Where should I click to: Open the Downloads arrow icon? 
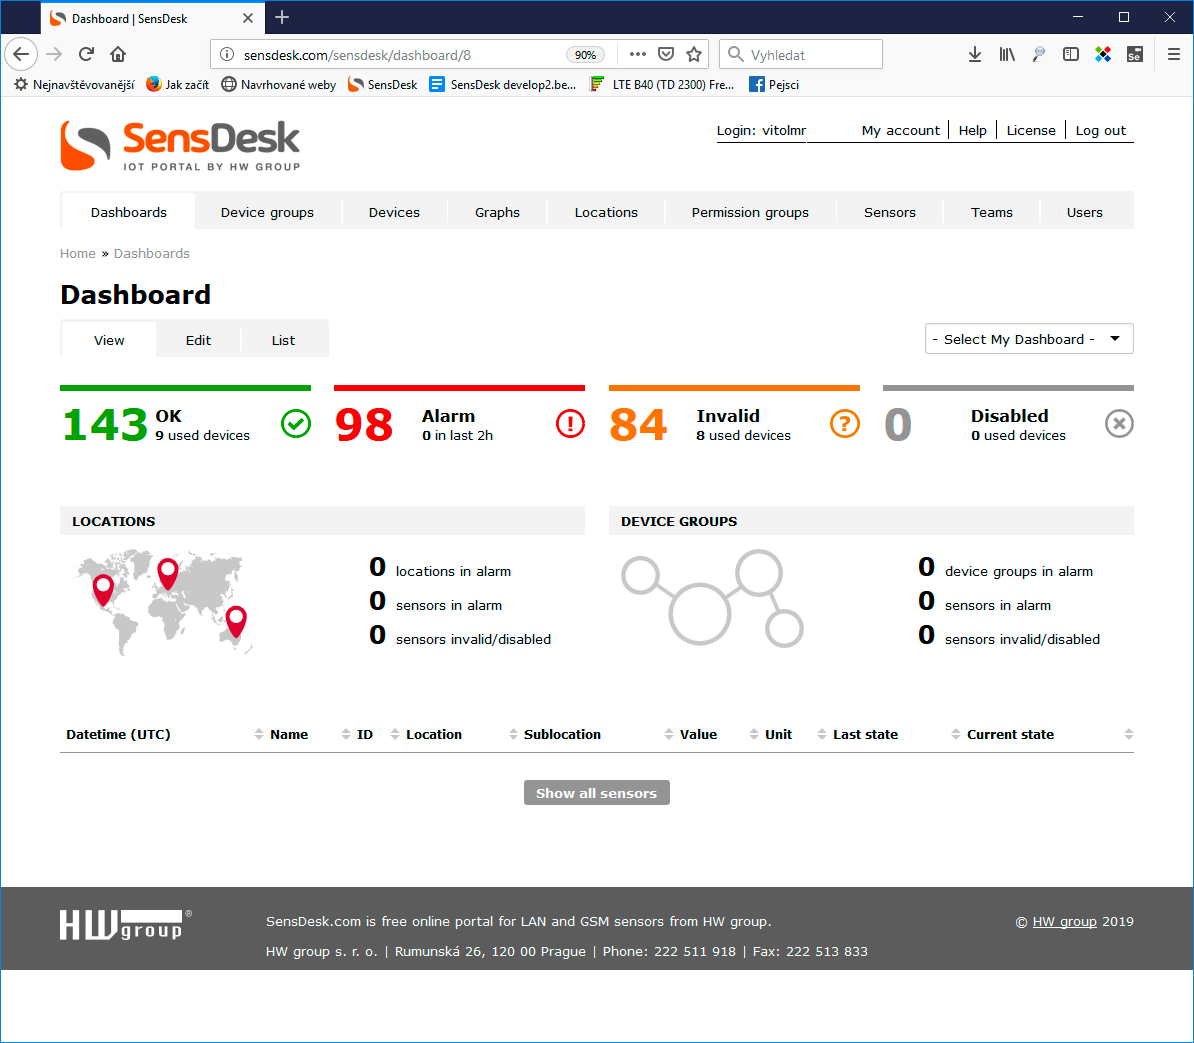[x=975, y=54]
